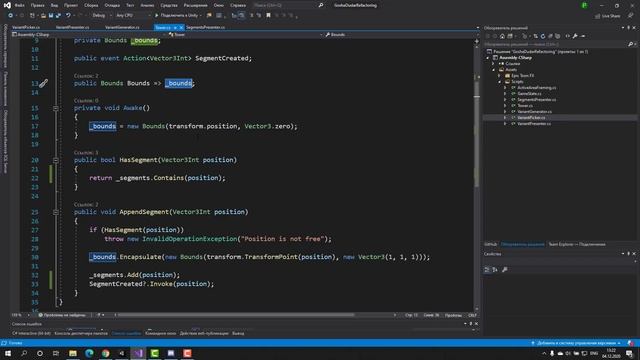Pin the active Tower.cs tab
640x360 pixels.
point(175,27)
